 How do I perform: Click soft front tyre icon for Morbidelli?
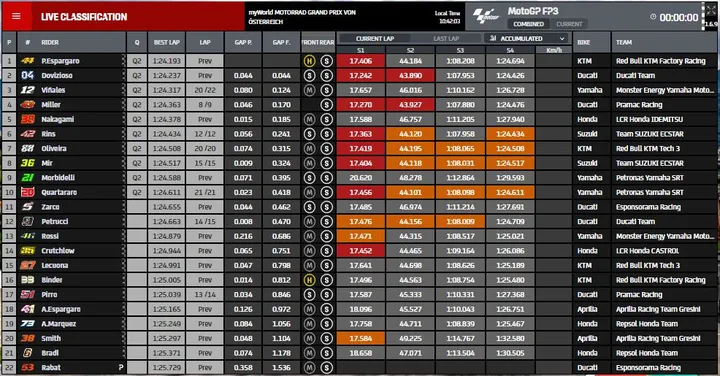(x=309, y=178)
